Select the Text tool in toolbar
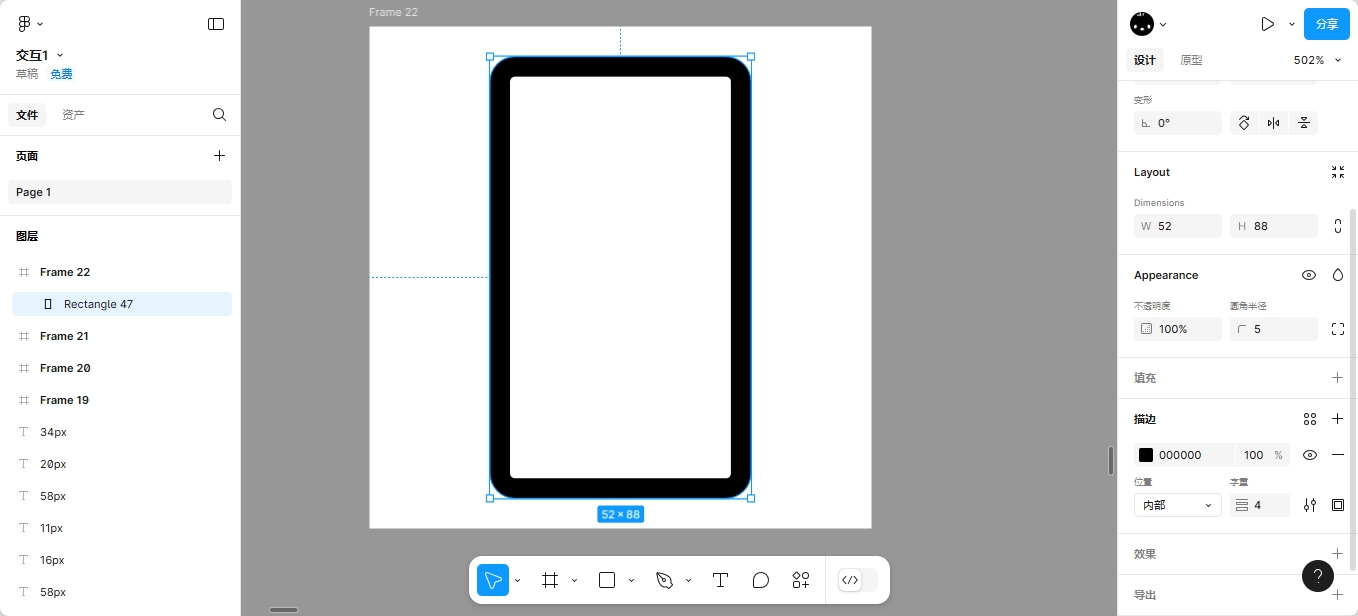 click(x=719, y=580)
